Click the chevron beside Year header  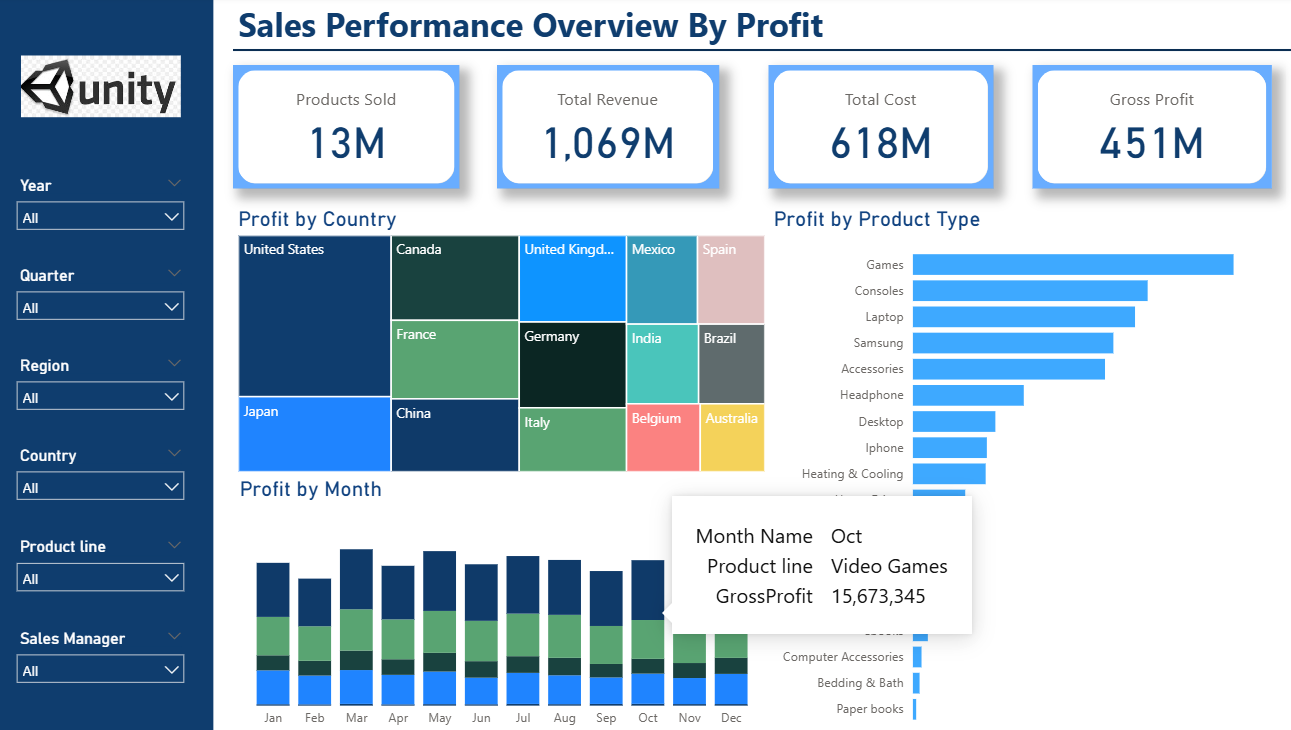[x=175, y=184]
